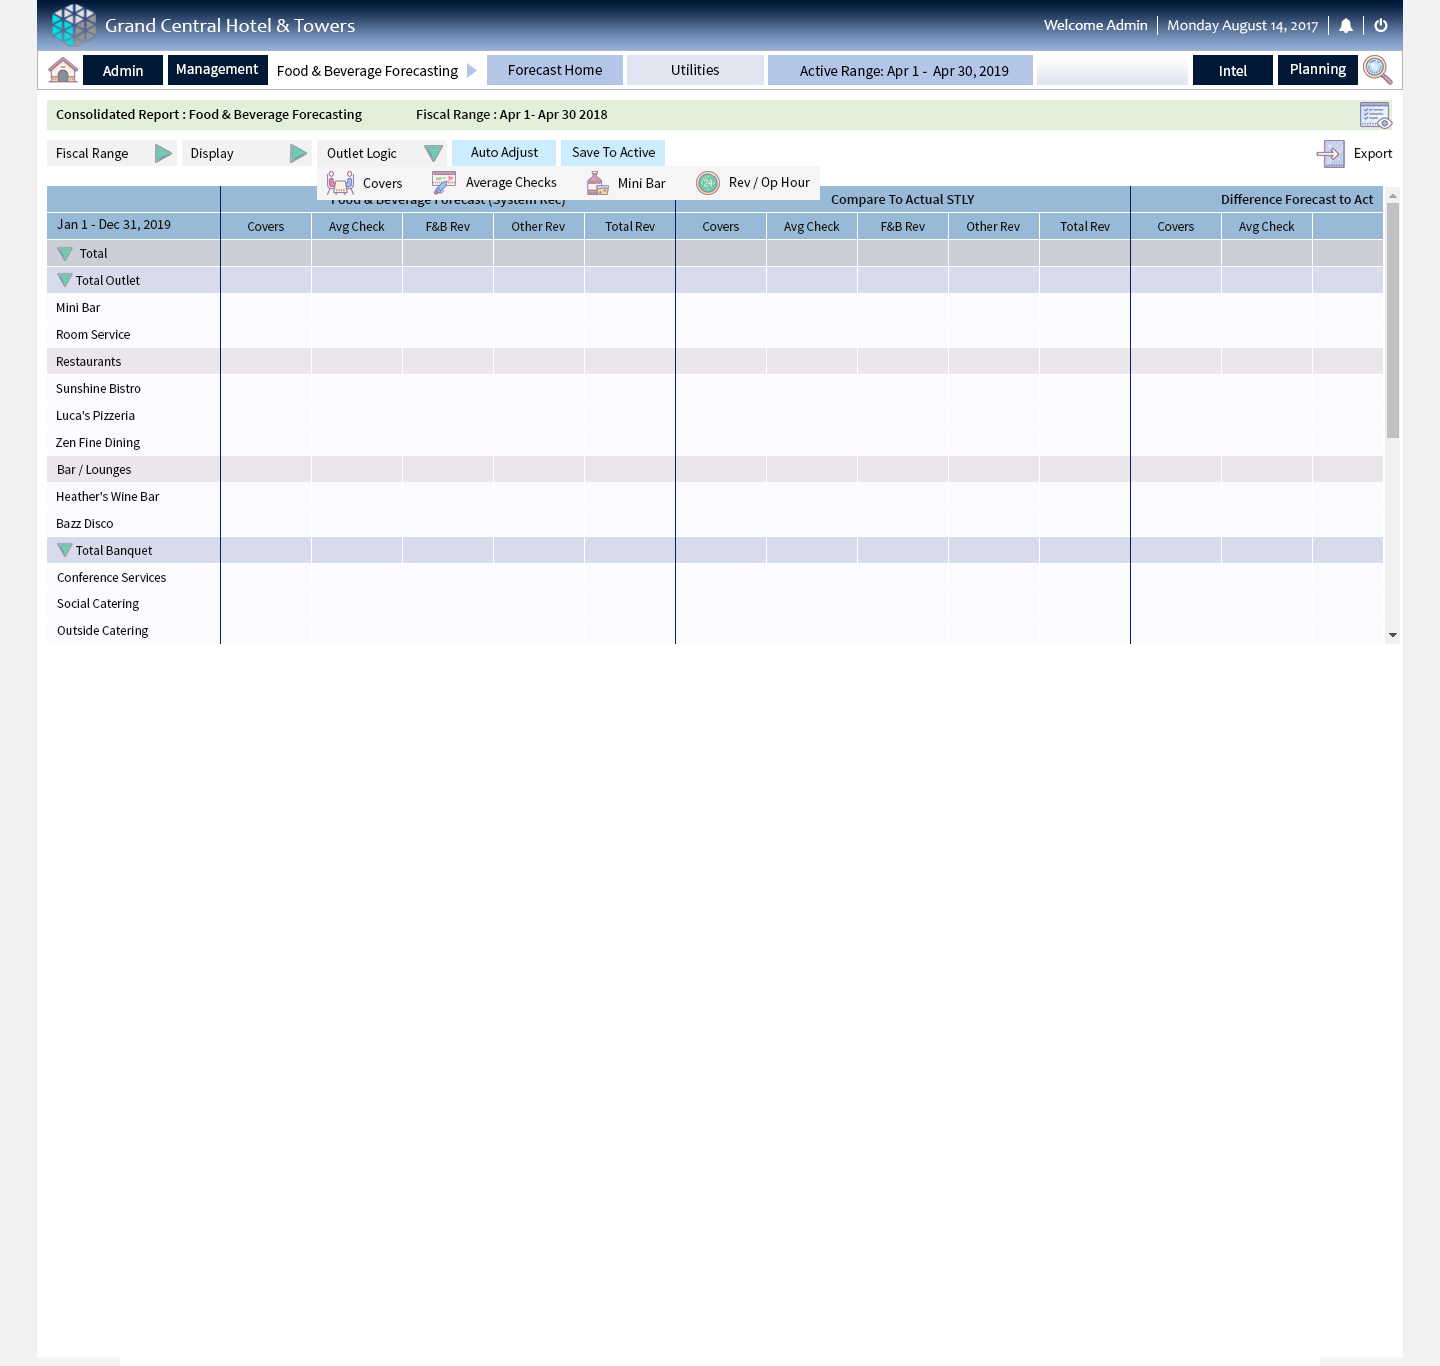The height and width of the screenshot is (1366, 1440).
Task: Open the magnifier search icon
Action: 1377,70
